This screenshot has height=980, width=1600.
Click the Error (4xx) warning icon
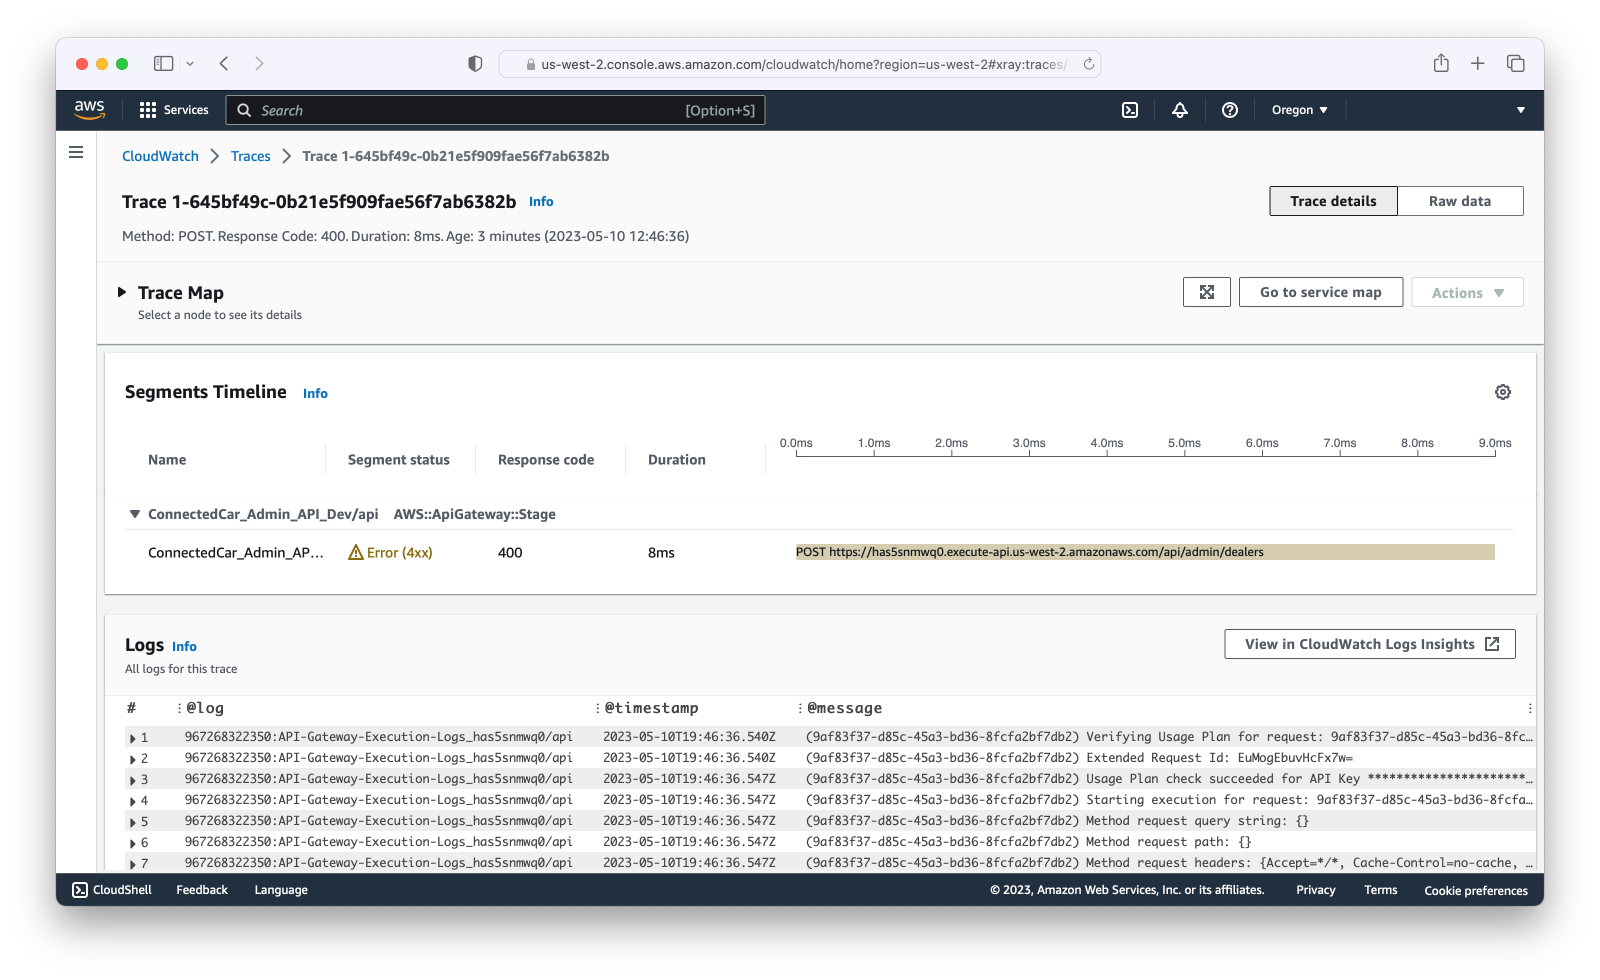click(355, 552)
